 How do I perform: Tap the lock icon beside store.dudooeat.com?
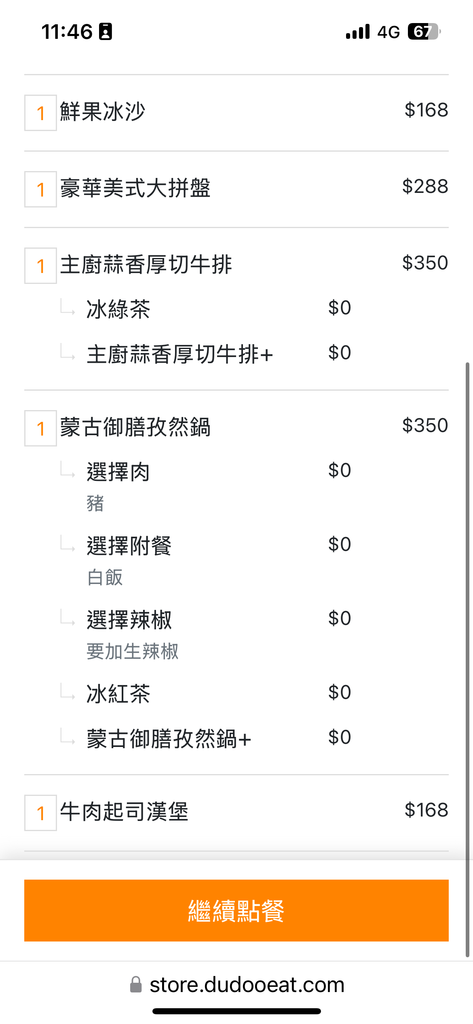(135, 984)
